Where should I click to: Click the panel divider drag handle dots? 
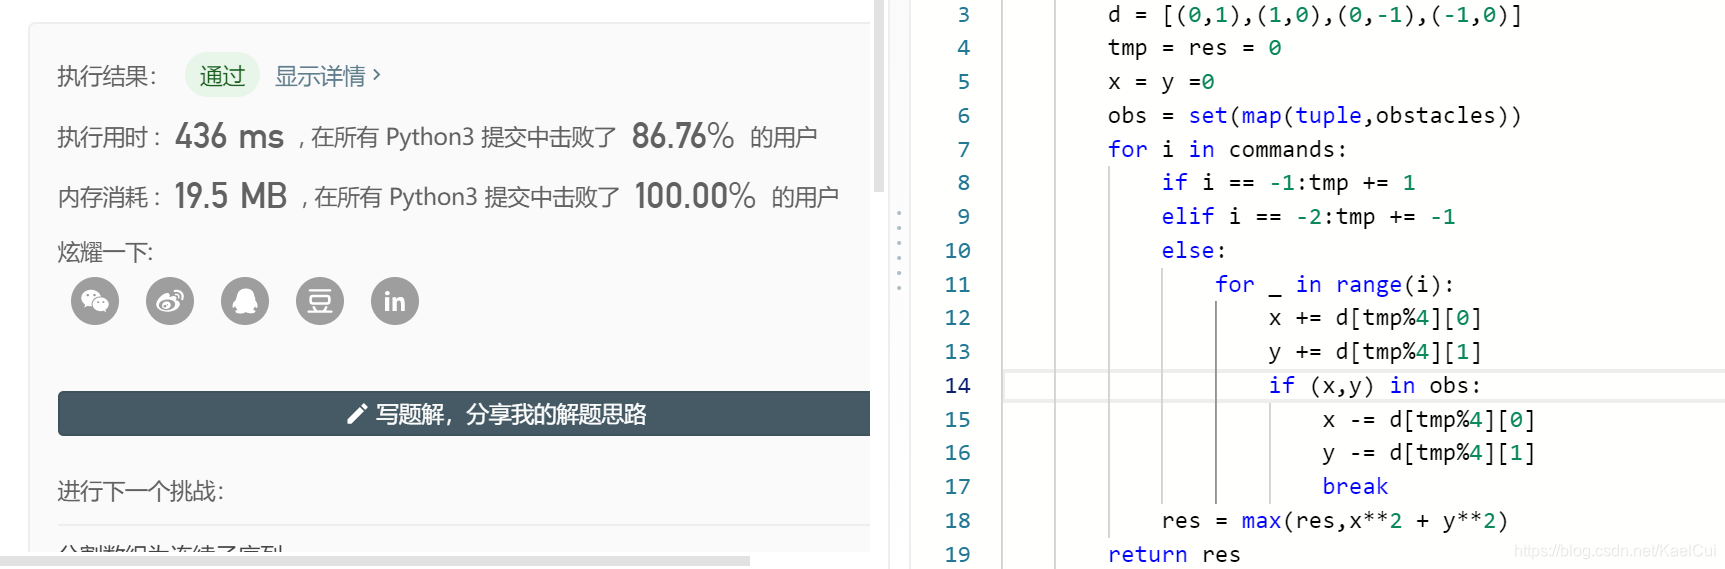coord(899,250)
